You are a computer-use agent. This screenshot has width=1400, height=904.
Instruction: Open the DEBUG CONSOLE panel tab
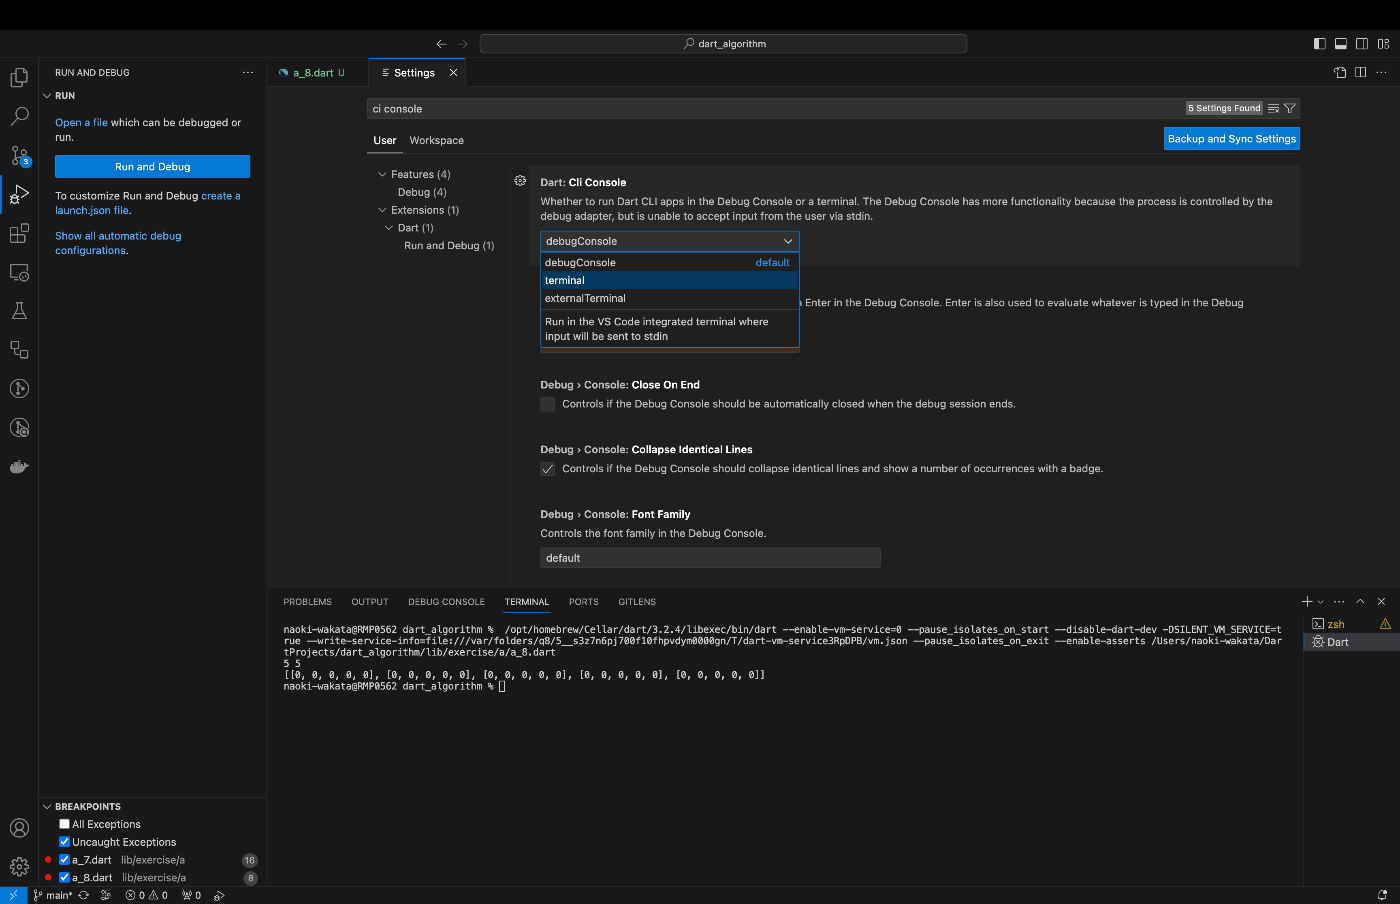pos(446,602)
